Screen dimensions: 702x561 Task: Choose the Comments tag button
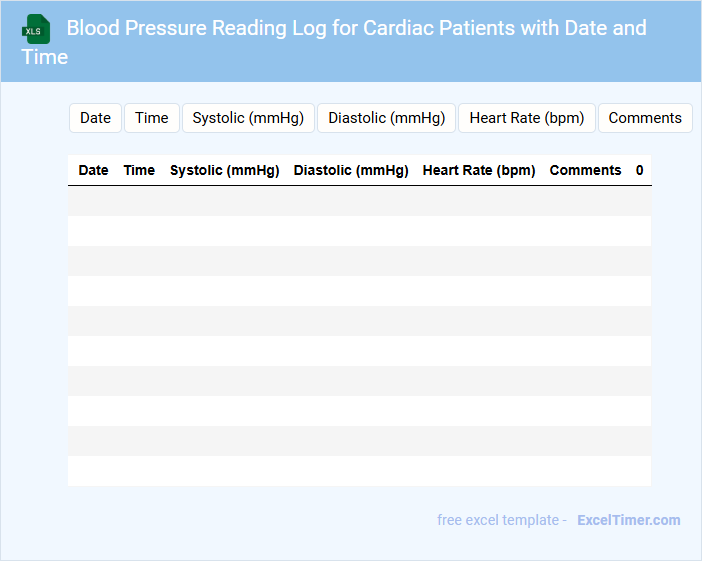(644, 118)
